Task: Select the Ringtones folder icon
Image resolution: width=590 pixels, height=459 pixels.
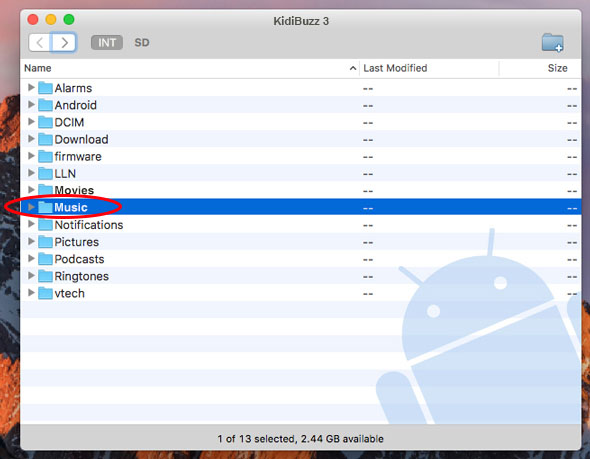Action: pyautogui.click(x=45, y=276)
